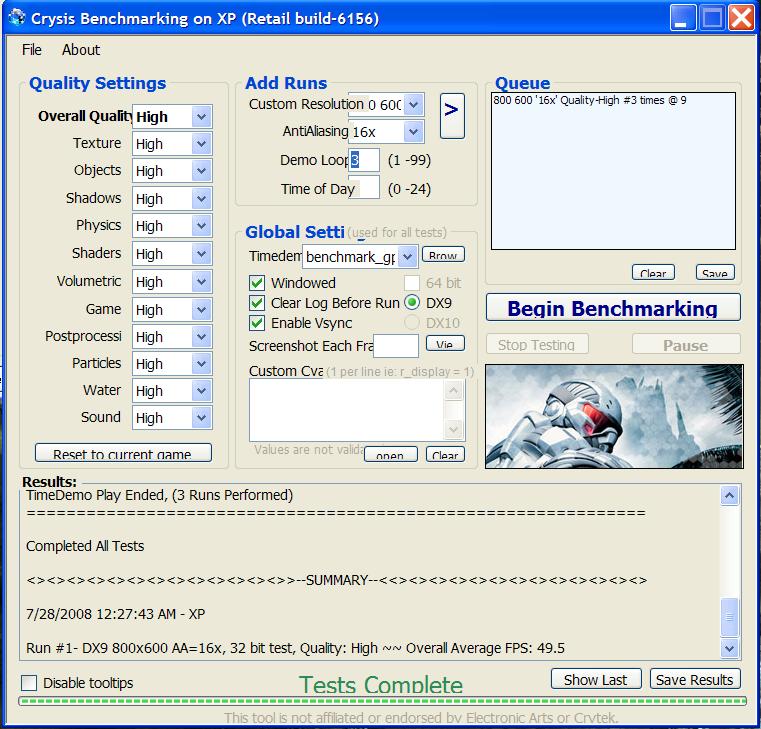The height and width of the screenshot is (729, 761).
Task: Click Reset to current game settings
Action: (123, 453)
